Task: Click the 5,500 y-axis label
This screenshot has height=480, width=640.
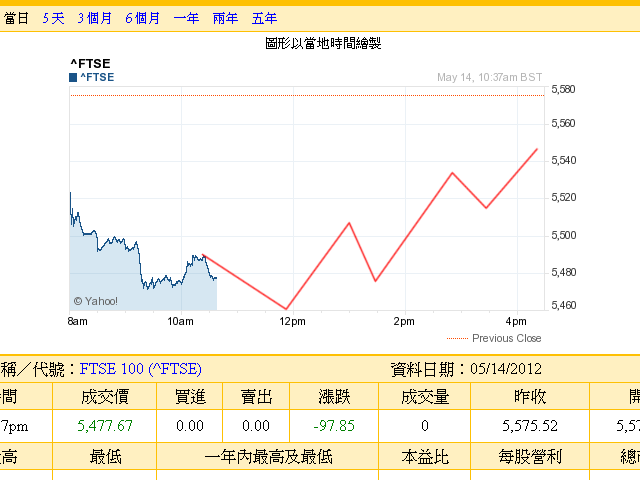Action: 564,236
